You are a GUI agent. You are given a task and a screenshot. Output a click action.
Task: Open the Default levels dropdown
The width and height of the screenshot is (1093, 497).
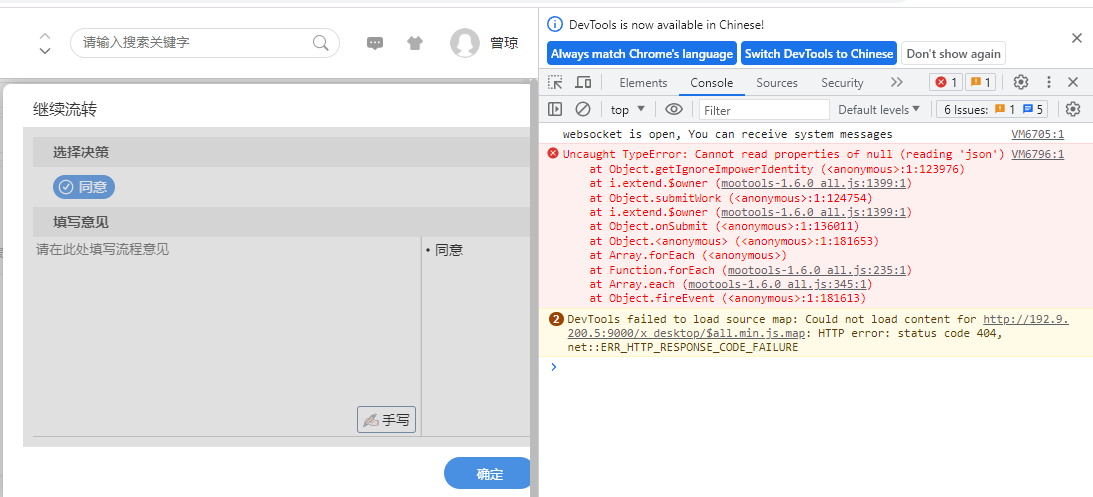(x=879, y=109)
